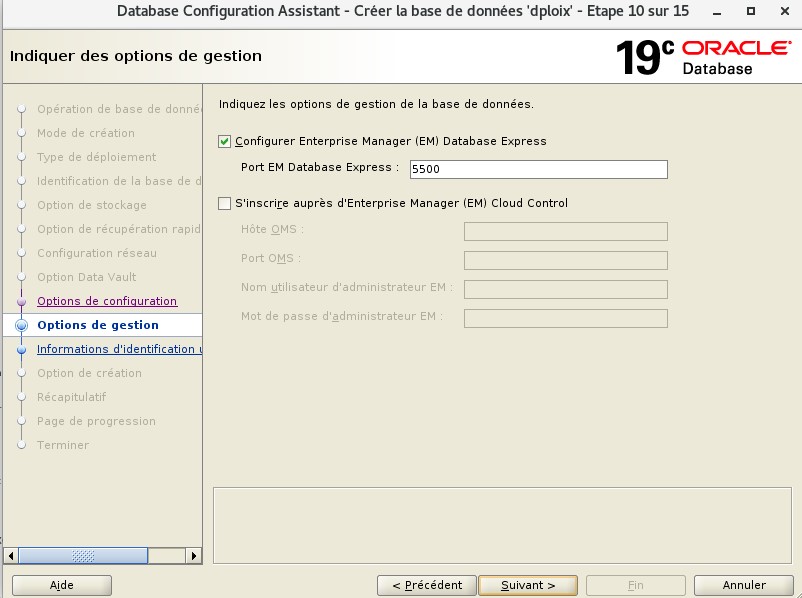The image size is (802, 598).
Task: Select Options de gestion step
Action: pos(98,325)
